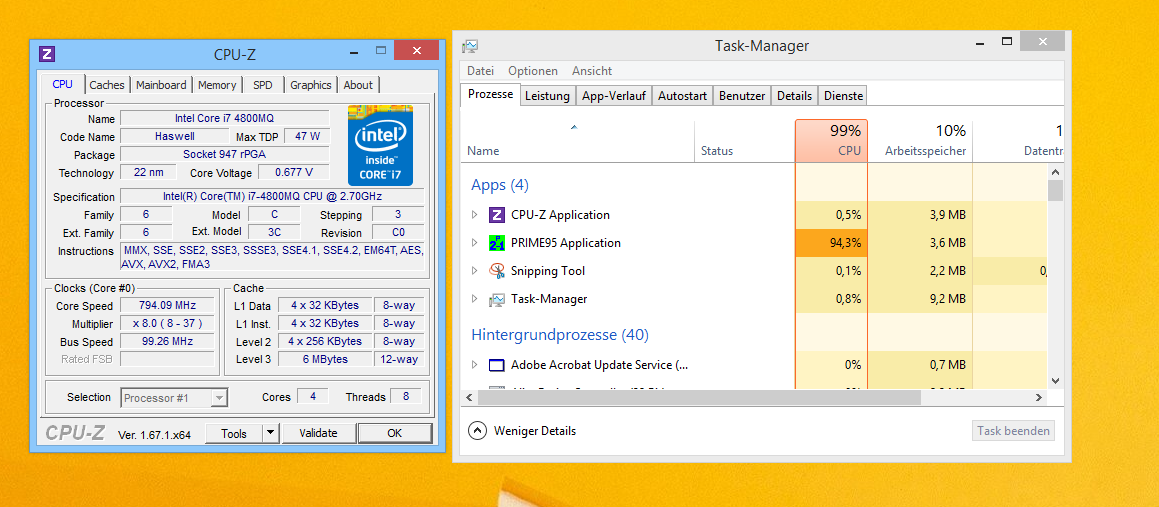Click the Core Voltage 0.677 V field
The height and width of the screenshot is (507, 1159).
pyautogui.click(x=293, y=173)
